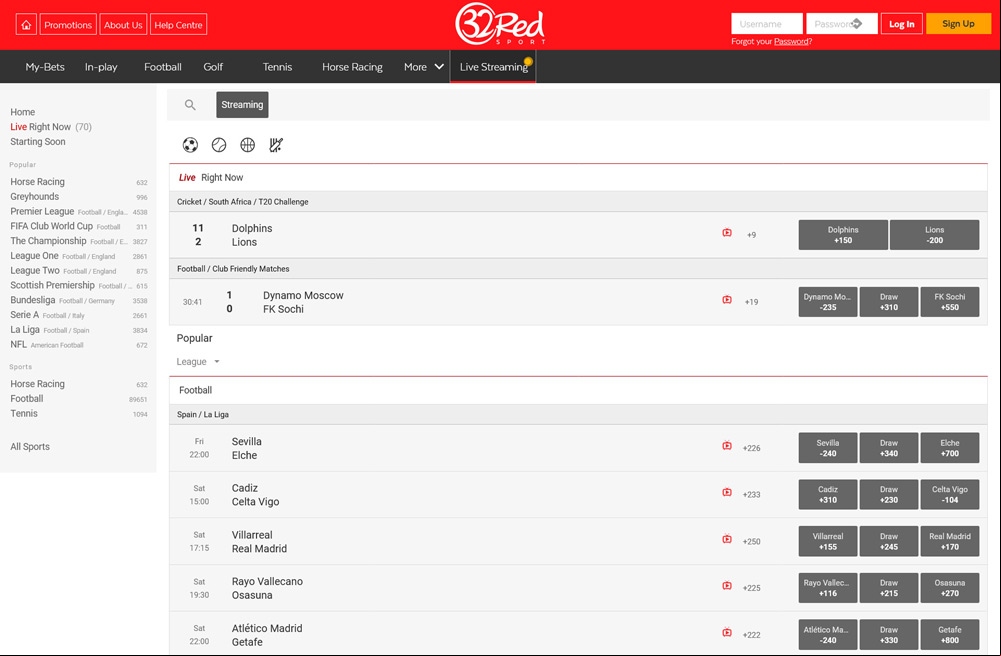This screenshot has width=1001, height=656.
Task: Open FIFA Club World Cup in sidebar
Action: pos(79,226)
